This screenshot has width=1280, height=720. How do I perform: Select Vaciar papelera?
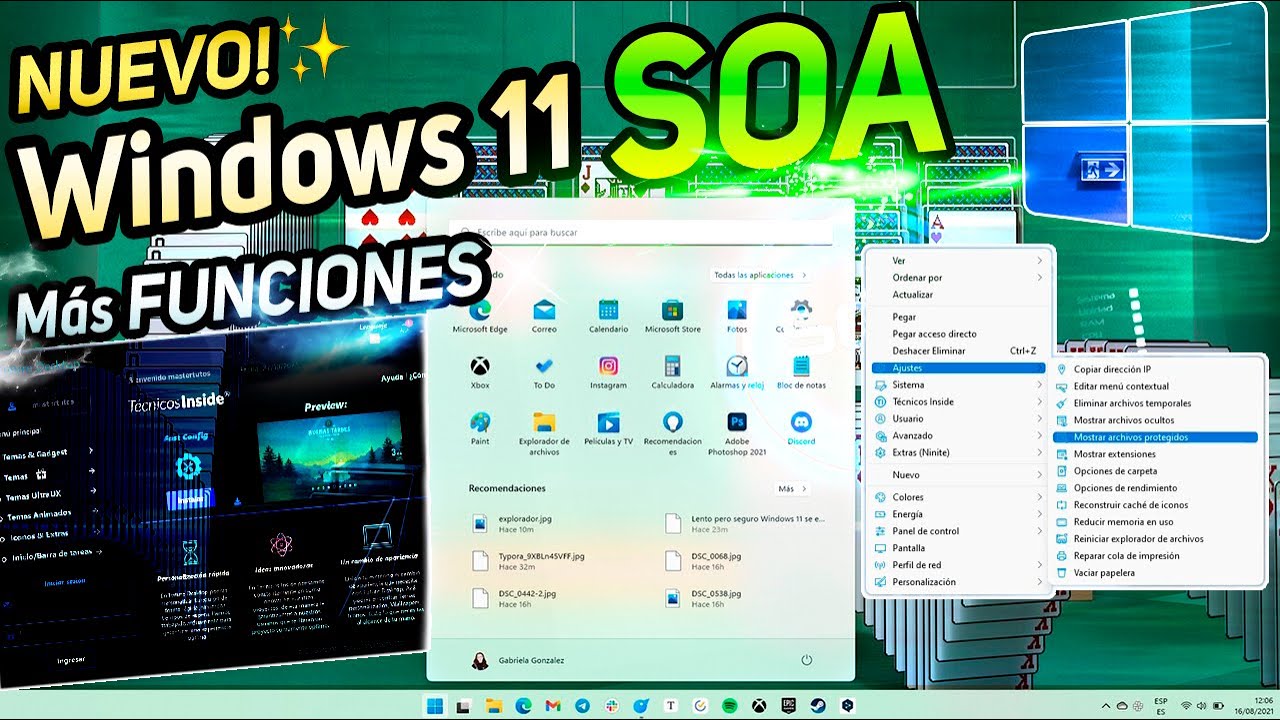click(1155, 573)
